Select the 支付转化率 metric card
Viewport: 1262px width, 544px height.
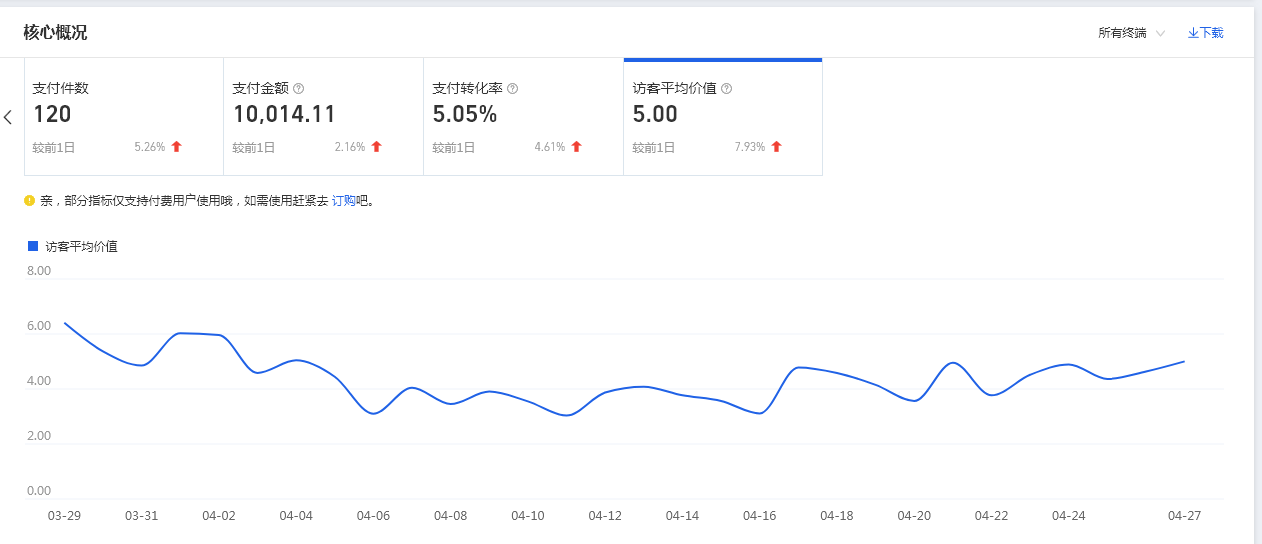523,117
